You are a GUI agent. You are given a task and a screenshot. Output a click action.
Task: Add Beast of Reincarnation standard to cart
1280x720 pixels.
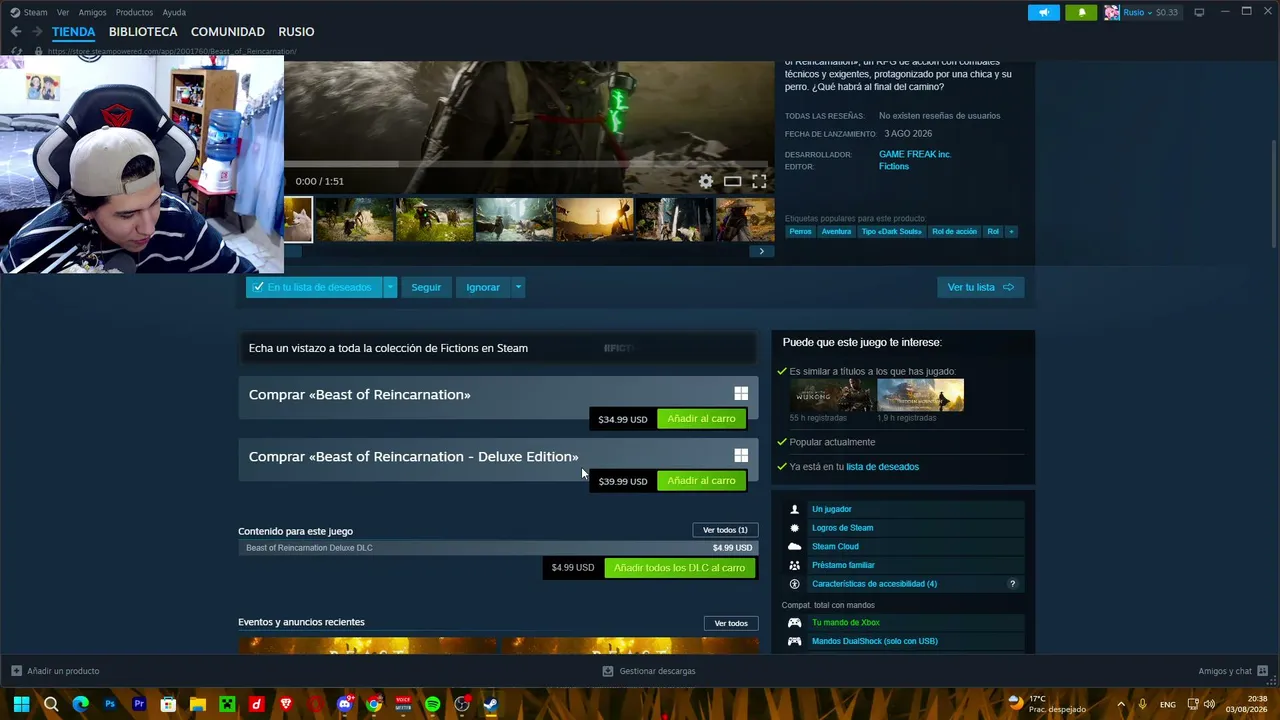[x=701, y=419]
